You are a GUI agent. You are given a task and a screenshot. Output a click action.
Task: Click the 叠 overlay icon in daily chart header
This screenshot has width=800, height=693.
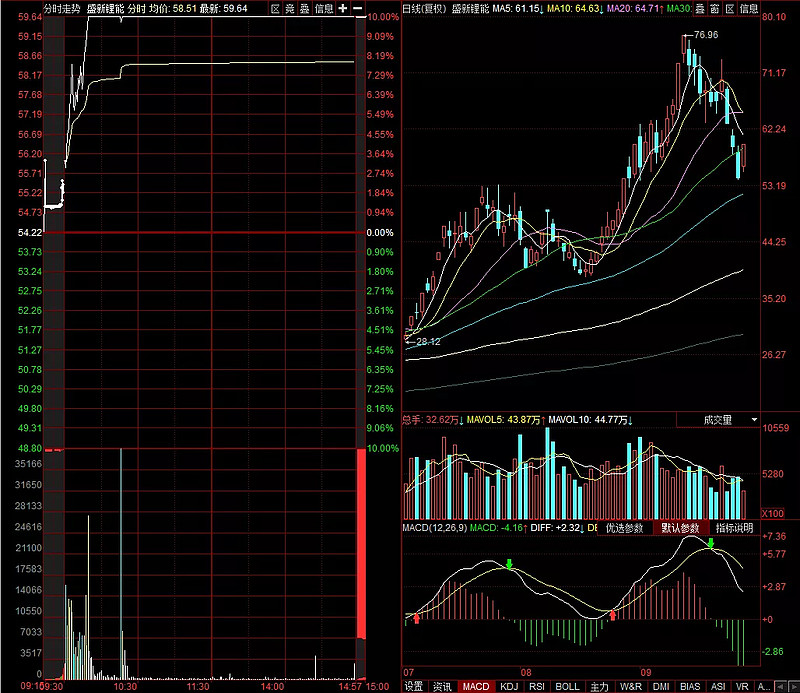pos(700,8)
